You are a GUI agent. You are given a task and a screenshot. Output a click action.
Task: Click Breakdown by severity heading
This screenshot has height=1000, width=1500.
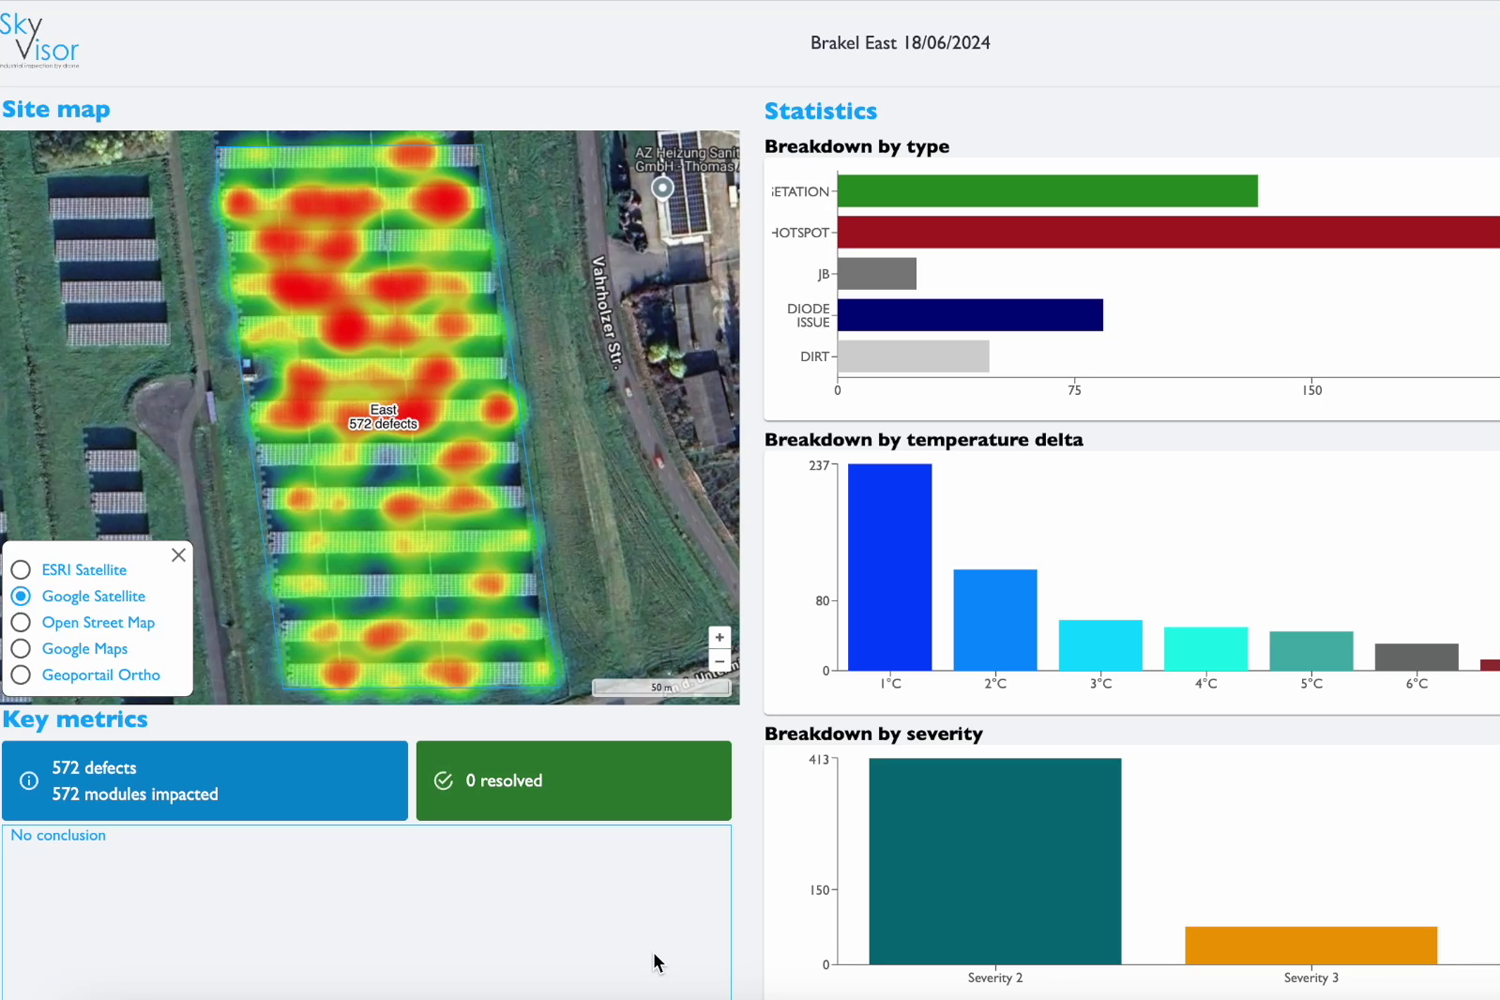pos(874,734)
